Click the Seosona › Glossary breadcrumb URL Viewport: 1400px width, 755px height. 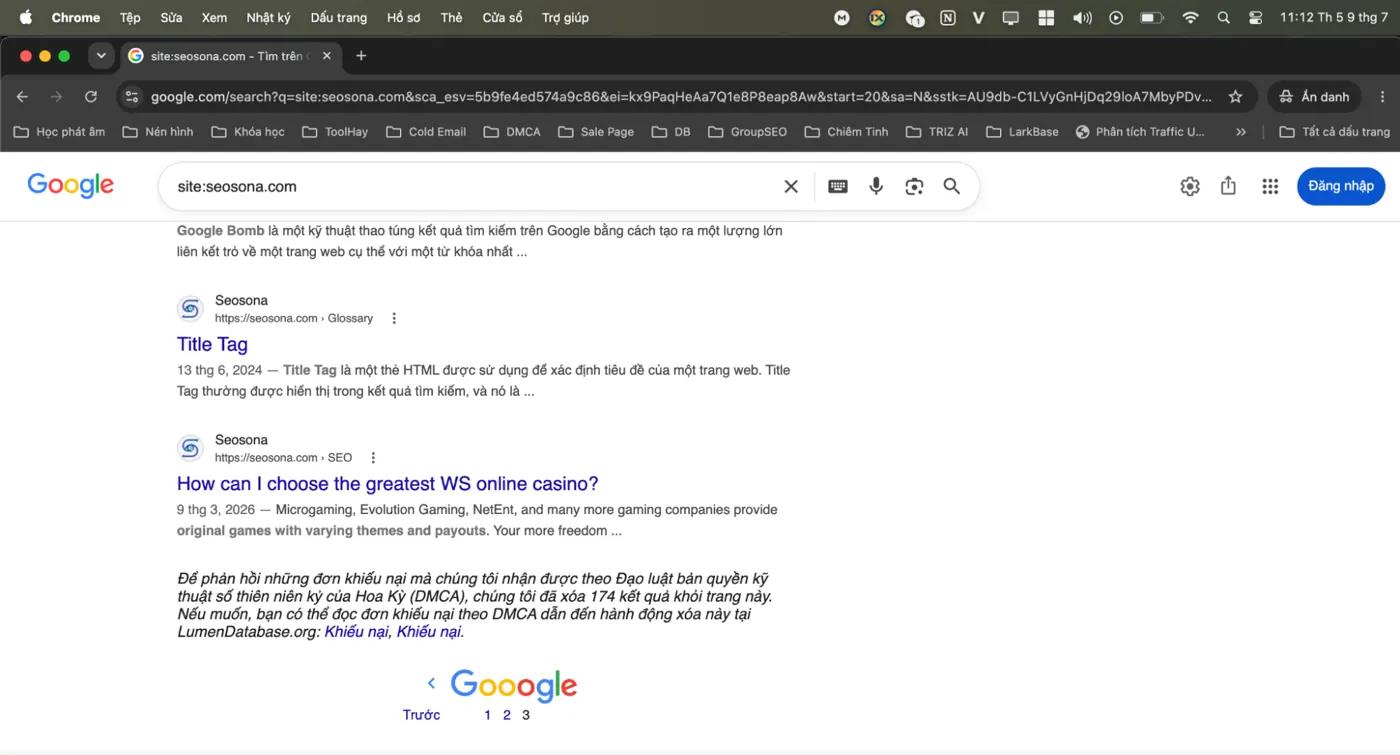294,318
